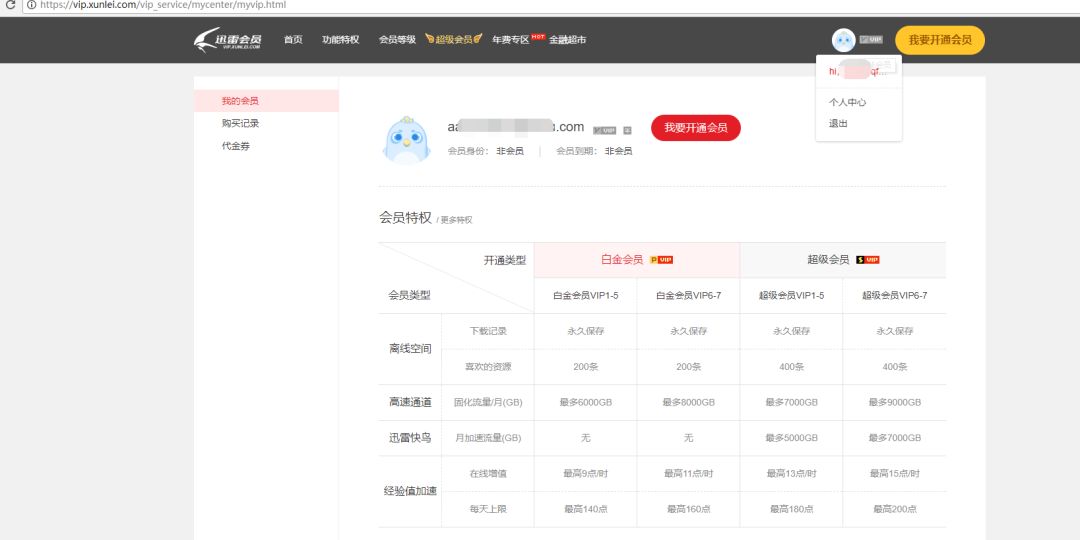The width and height of the screenshot is (1080, 540).
Task: Click the user avatar in the top bar
Action: 843,40
